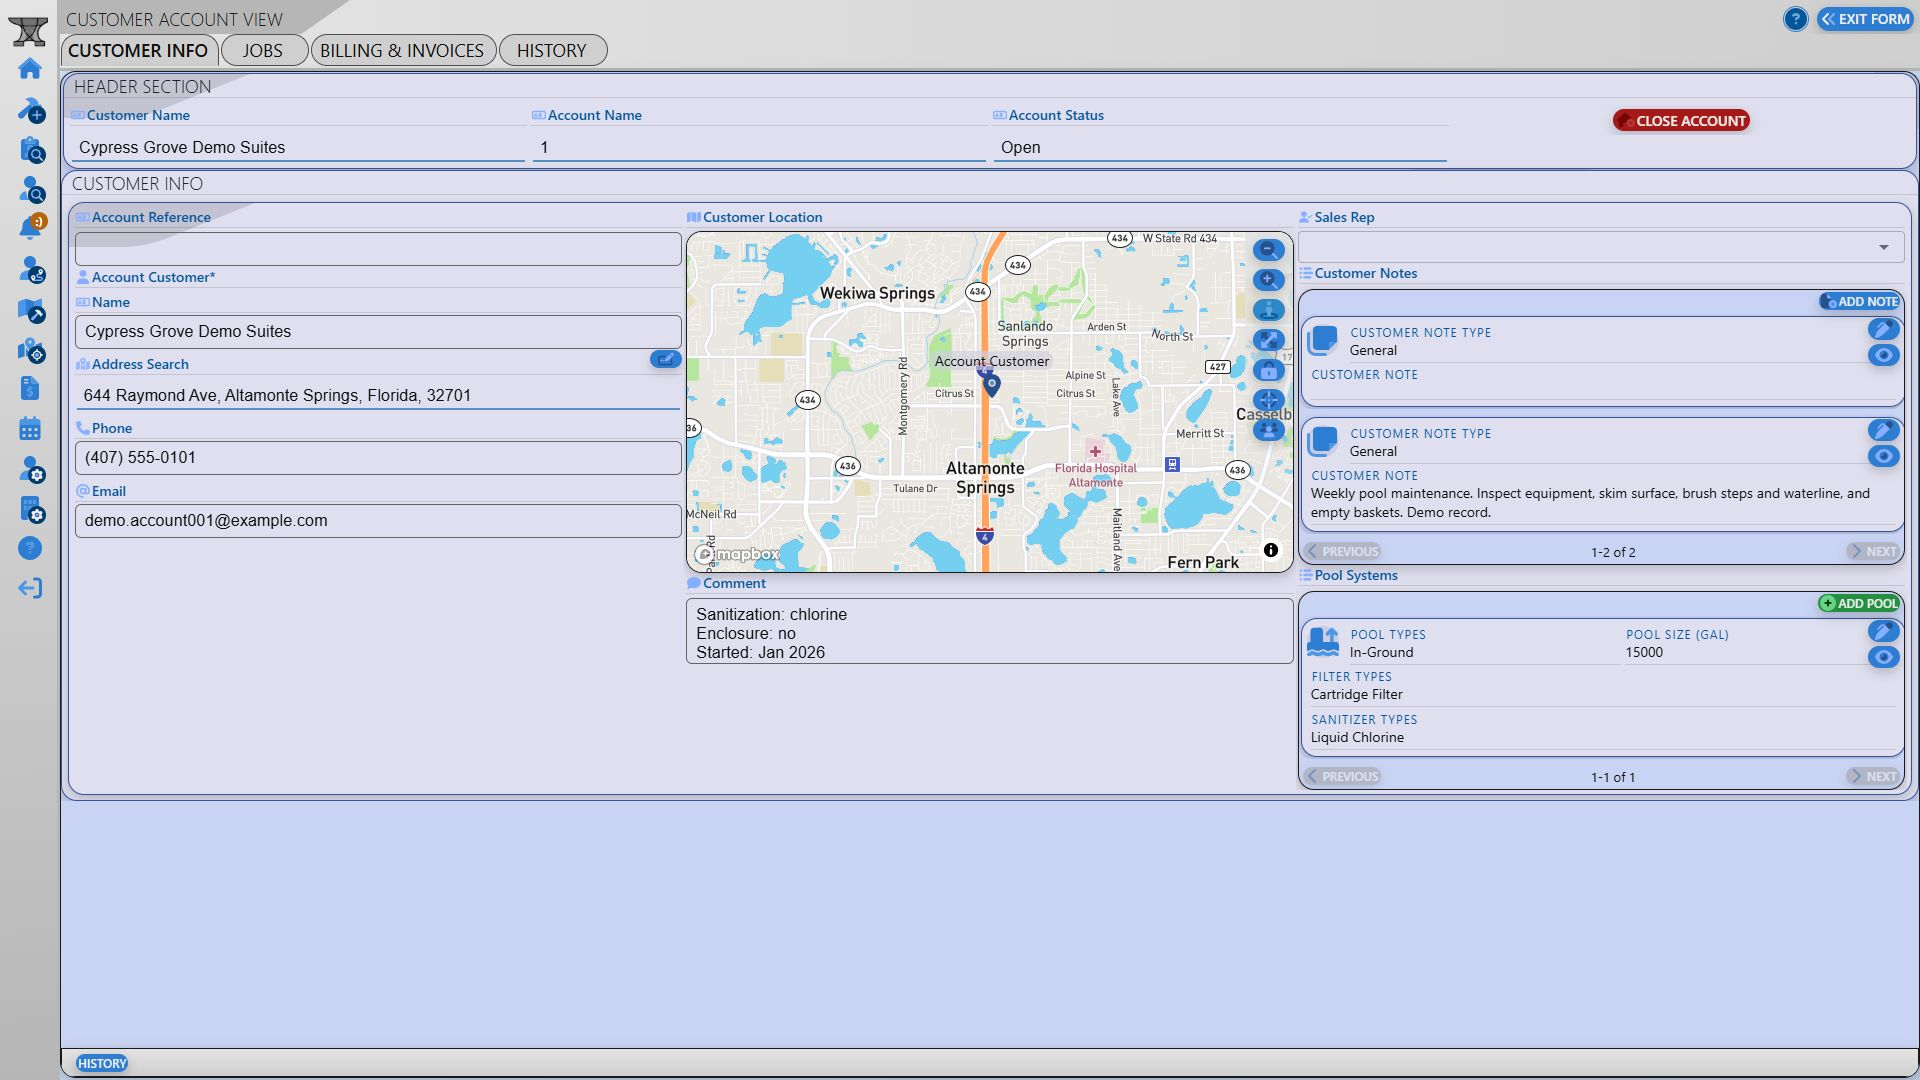Click the user settings gear sidebar icon
This screenshot has width=1920, height=1080.
click(31, 469)
